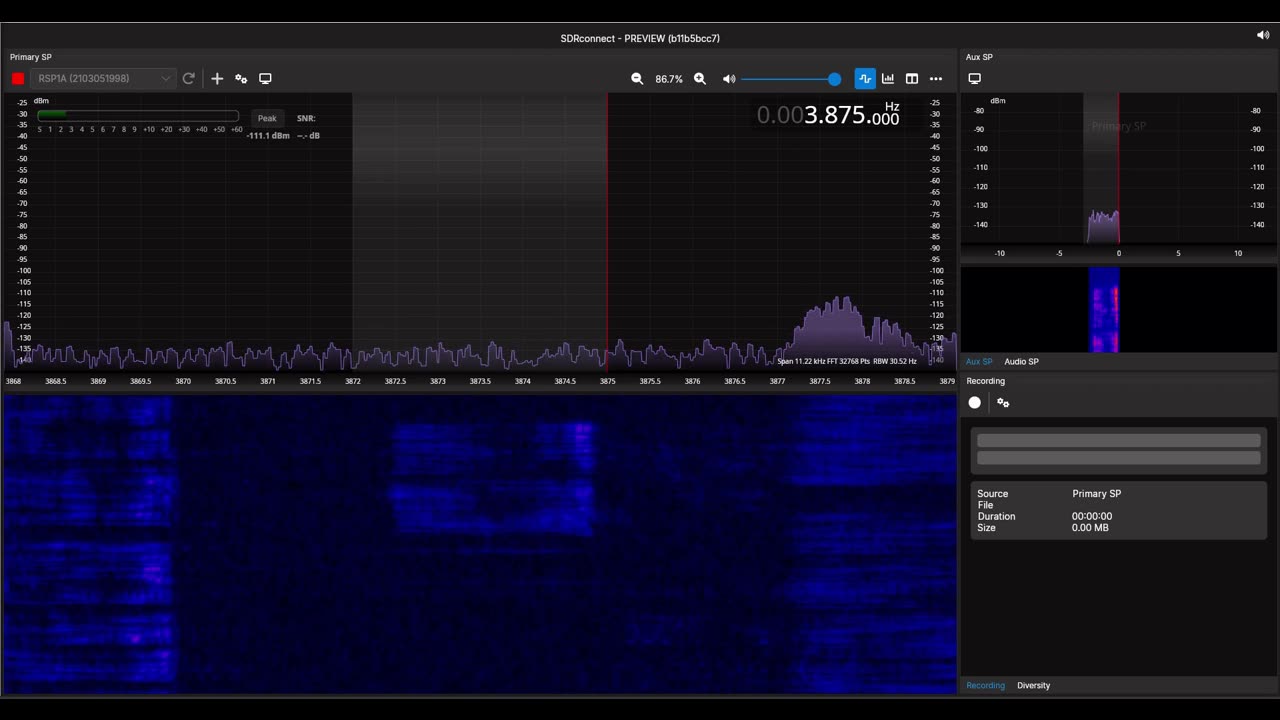Add a new virtual receiver
The width and height of the screenshot is (1280, 720).
tap(217, 79)
